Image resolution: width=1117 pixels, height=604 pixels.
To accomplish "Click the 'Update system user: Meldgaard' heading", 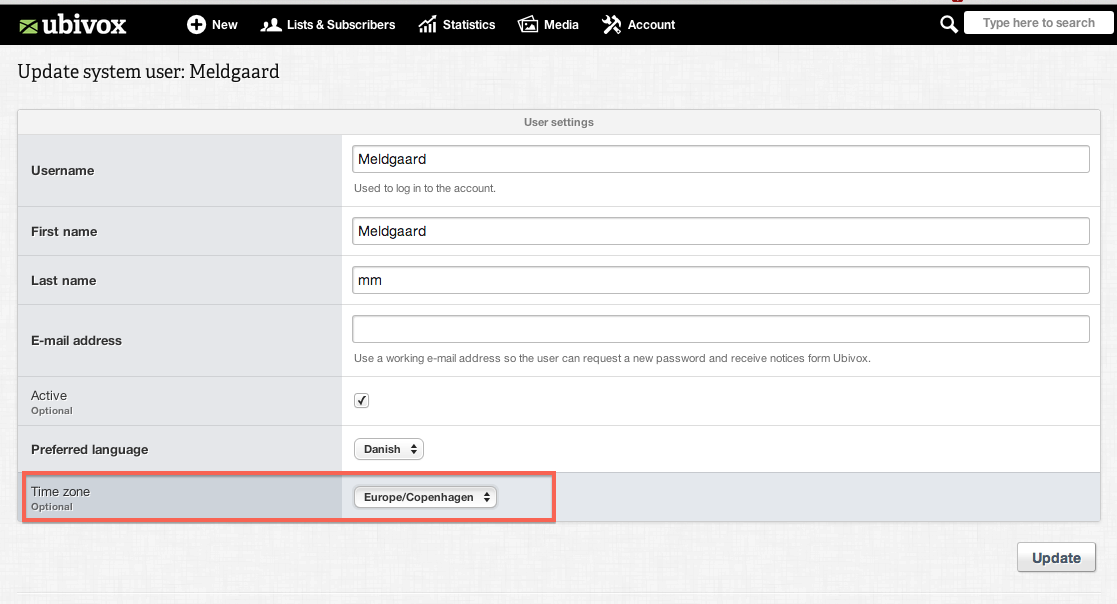I will click(x=148, y=72).
